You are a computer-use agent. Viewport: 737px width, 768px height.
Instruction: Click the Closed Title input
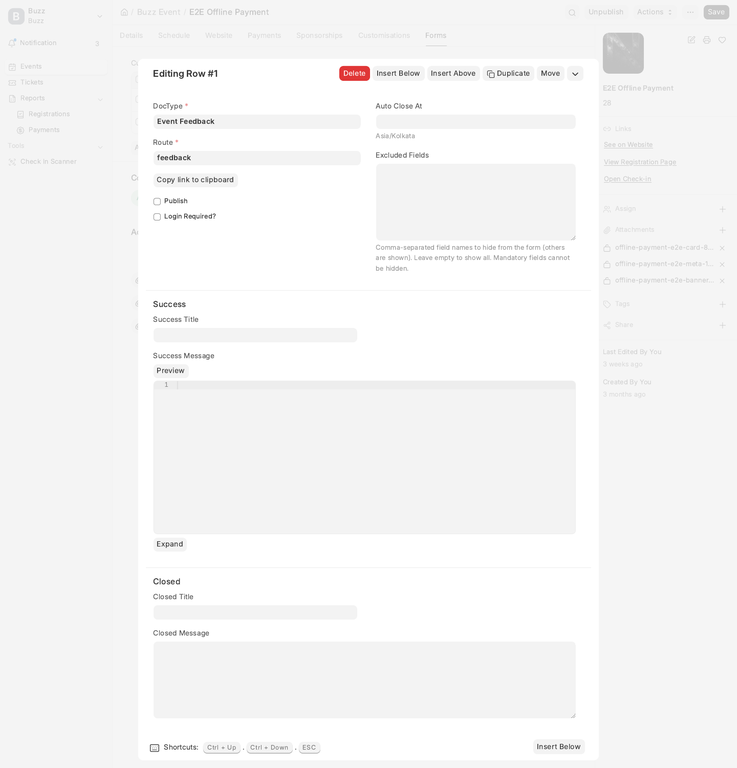pyautogui.click(x=255, y=612)
